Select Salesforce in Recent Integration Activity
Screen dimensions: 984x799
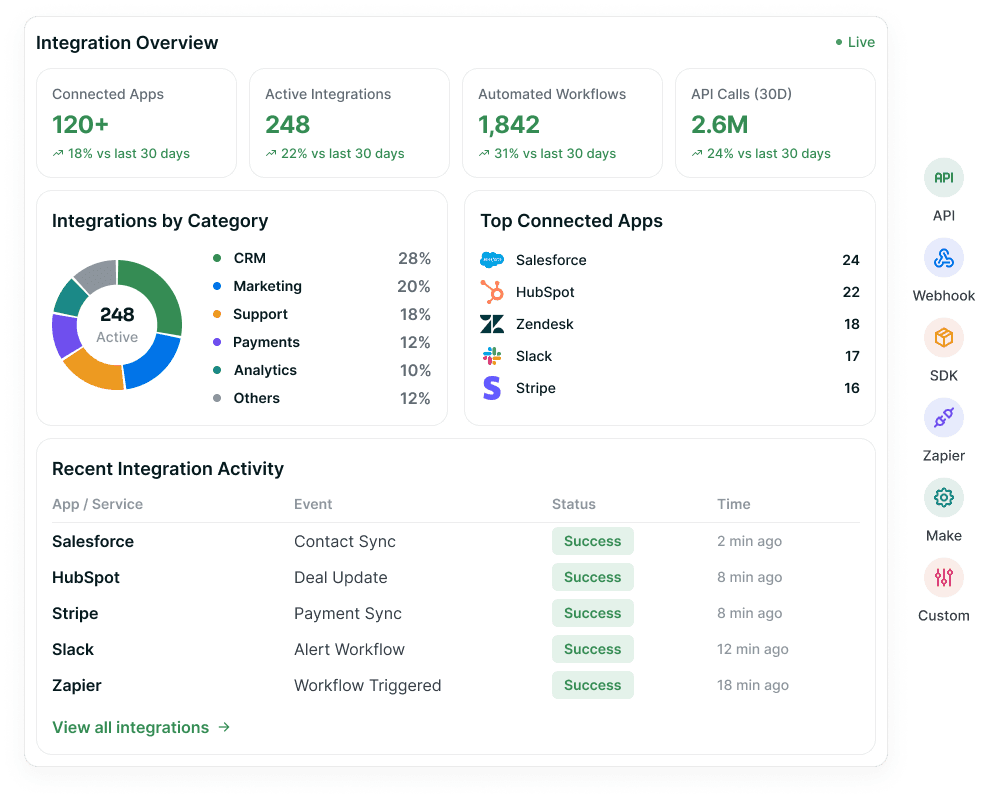point(93,541)
